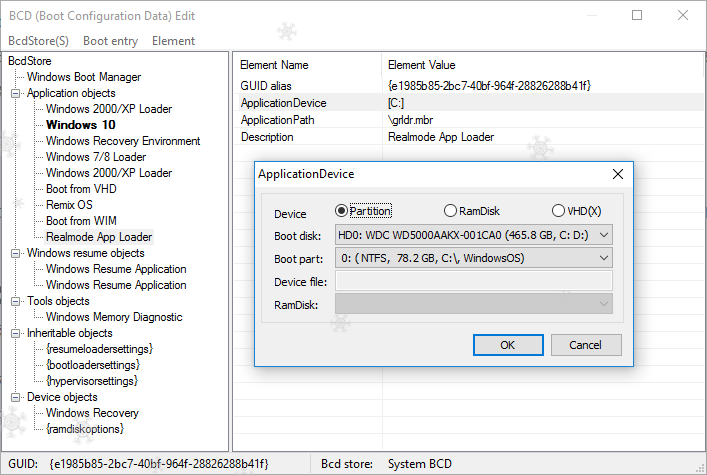The width and height of the screenshot is (707, 475).
Task: Collapse the Device objects node
Action: click(x=15, y=397)
